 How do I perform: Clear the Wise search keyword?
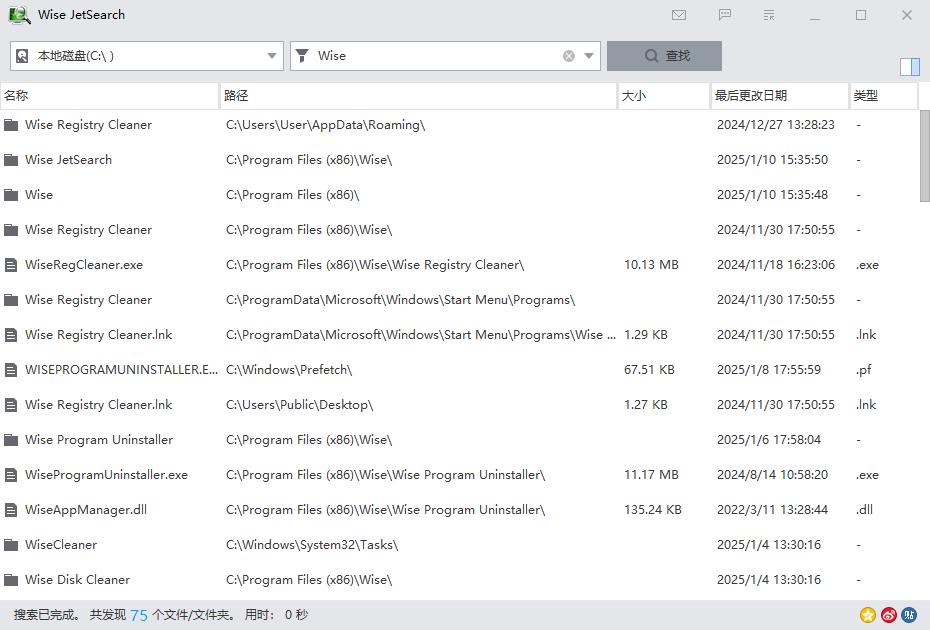click(569, 56)
